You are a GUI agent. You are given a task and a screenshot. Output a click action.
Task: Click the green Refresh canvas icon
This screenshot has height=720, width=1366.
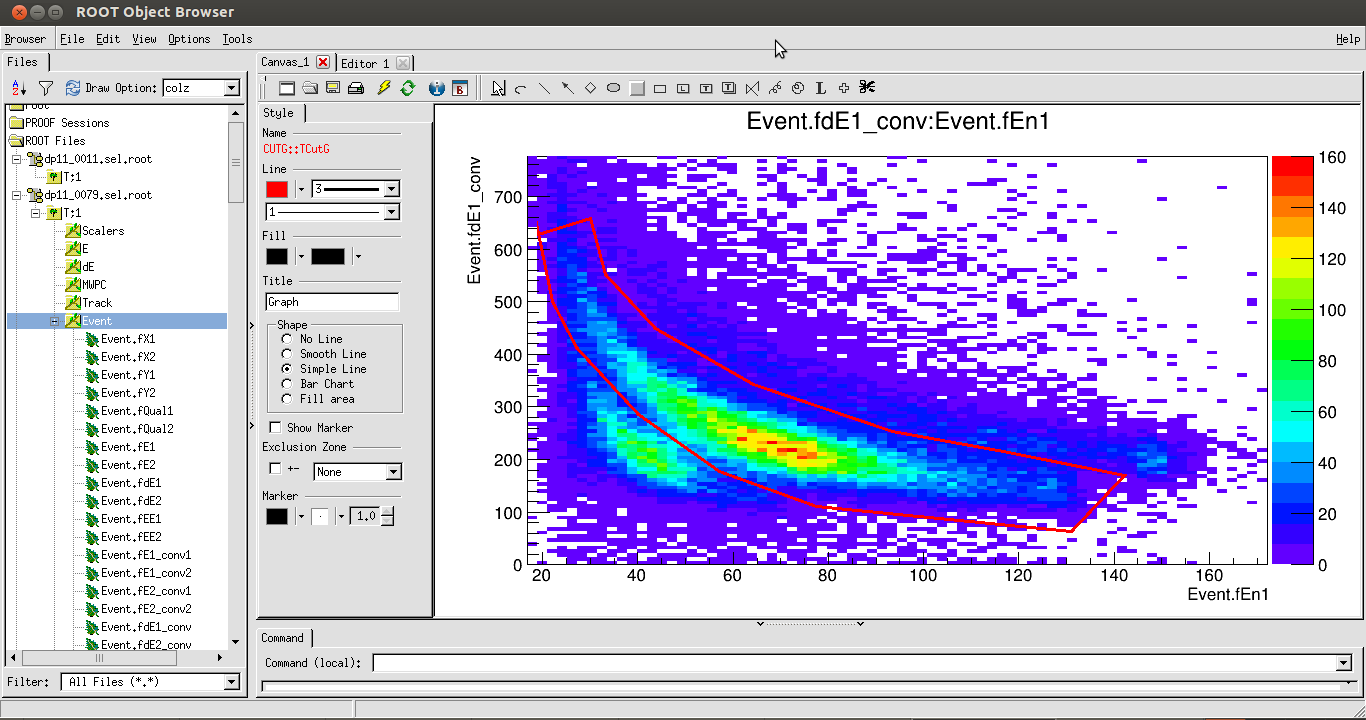[x=407, y=88]
